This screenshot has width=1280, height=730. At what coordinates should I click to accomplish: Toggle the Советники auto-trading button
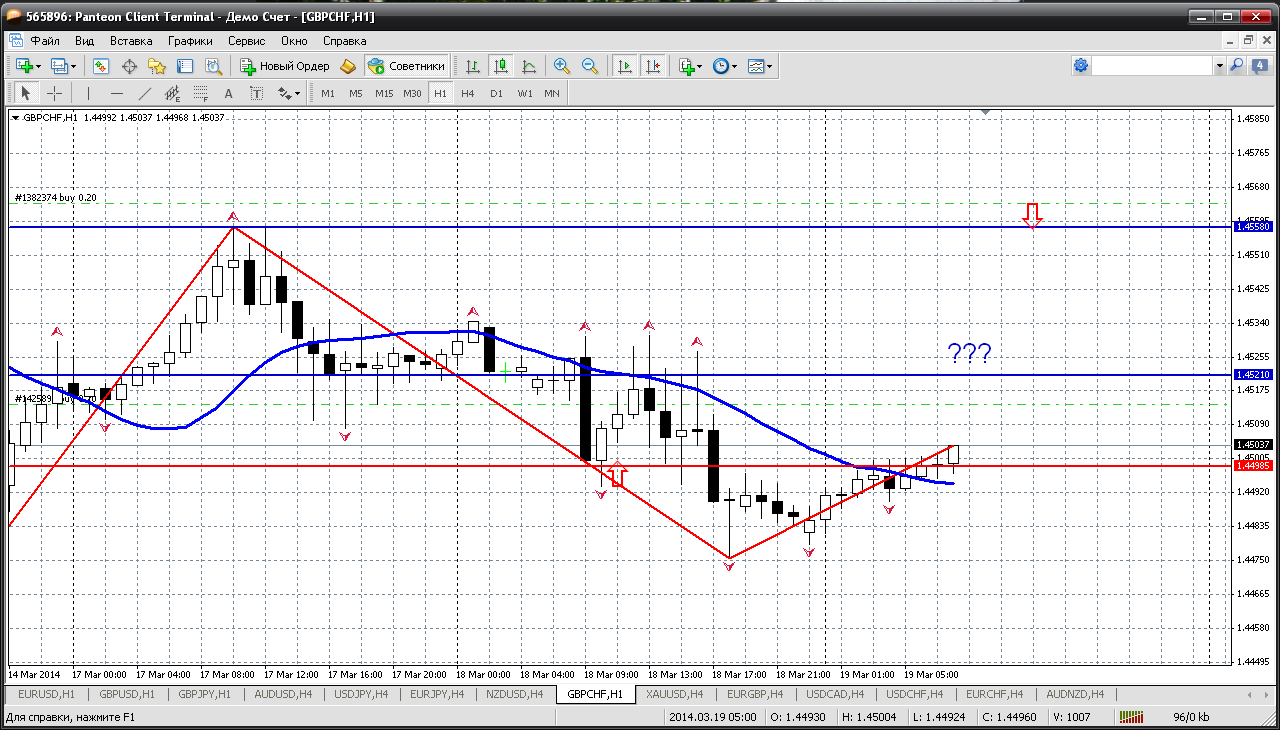click(x=406, y=66)
